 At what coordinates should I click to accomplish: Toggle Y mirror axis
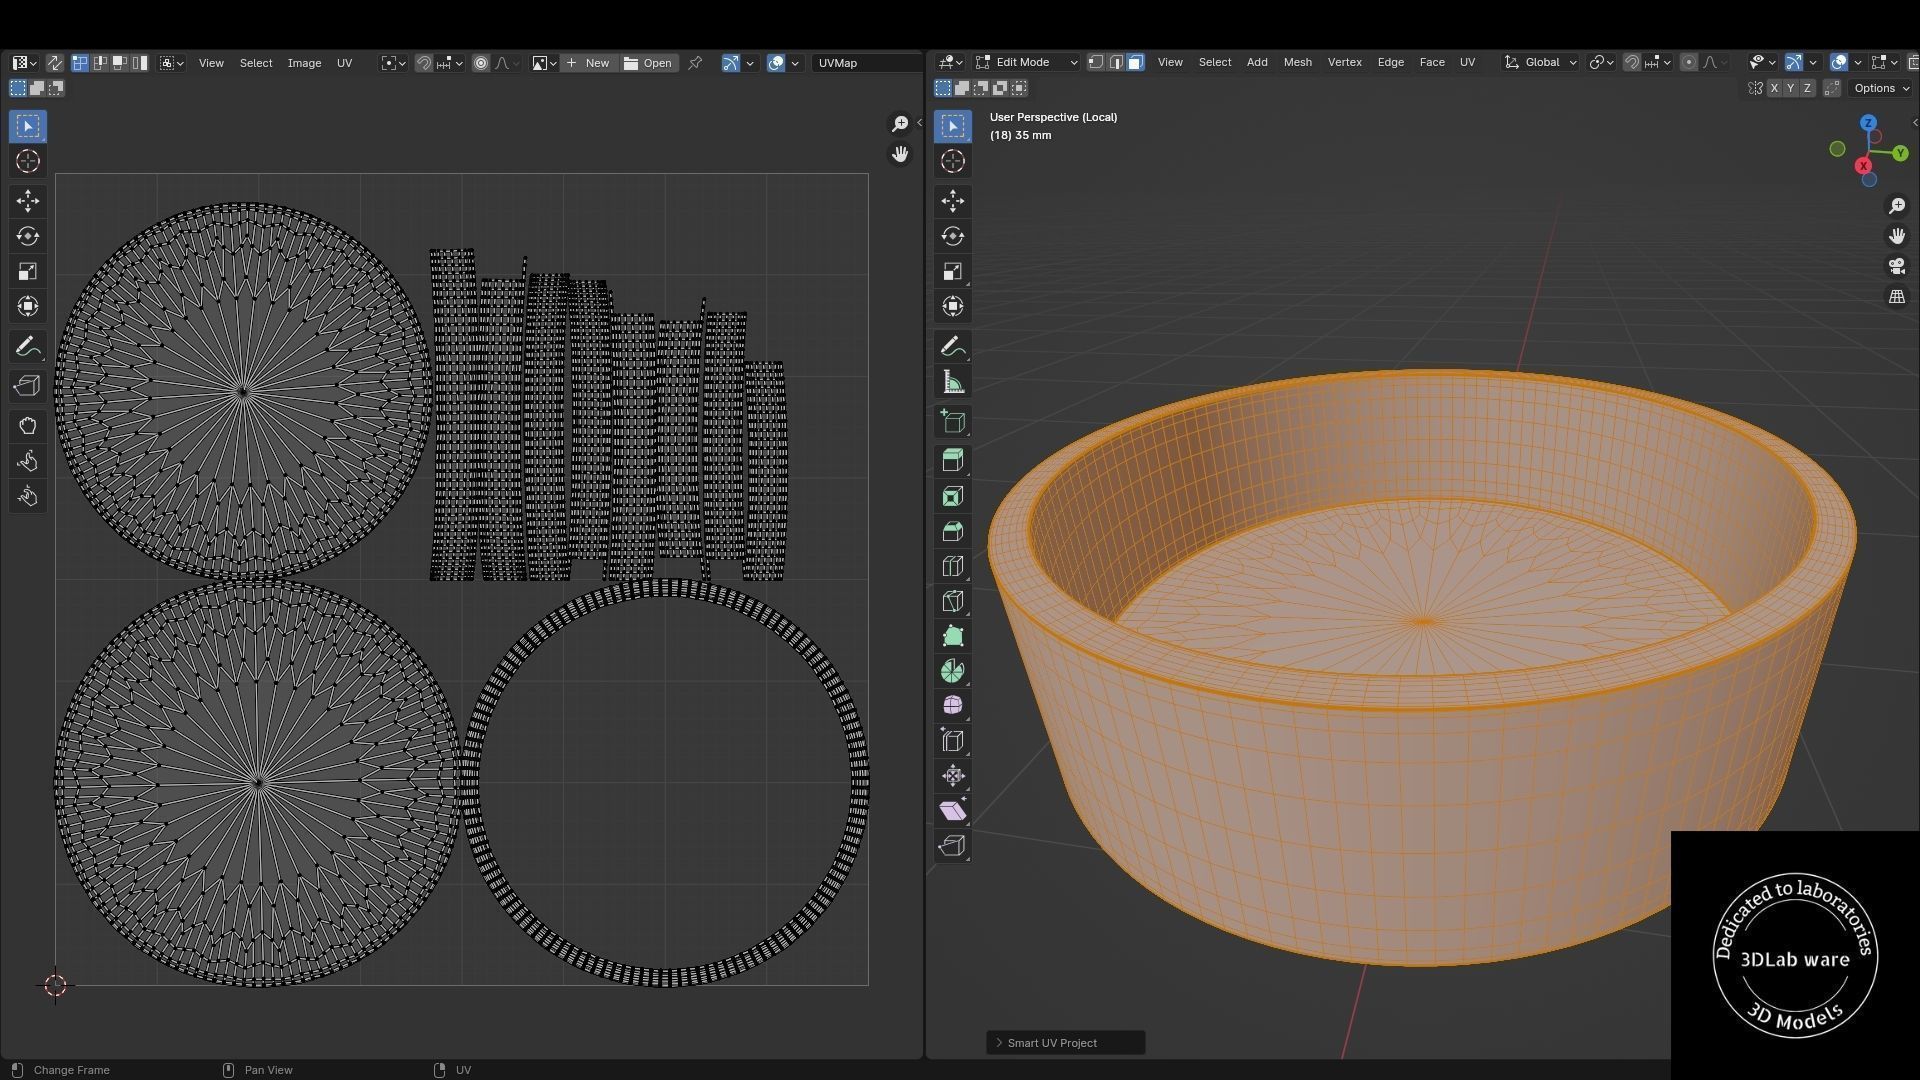point(1791,88)
